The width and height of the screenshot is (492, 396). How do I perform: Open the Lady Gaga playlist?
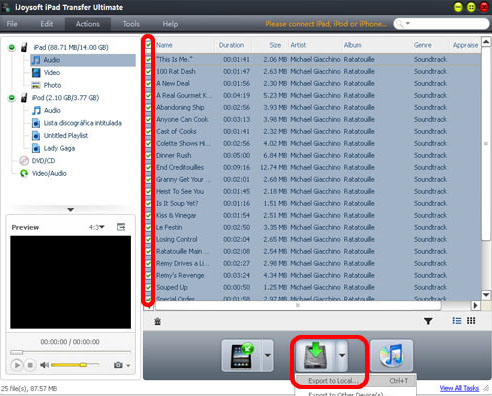[x=59, y=148]
